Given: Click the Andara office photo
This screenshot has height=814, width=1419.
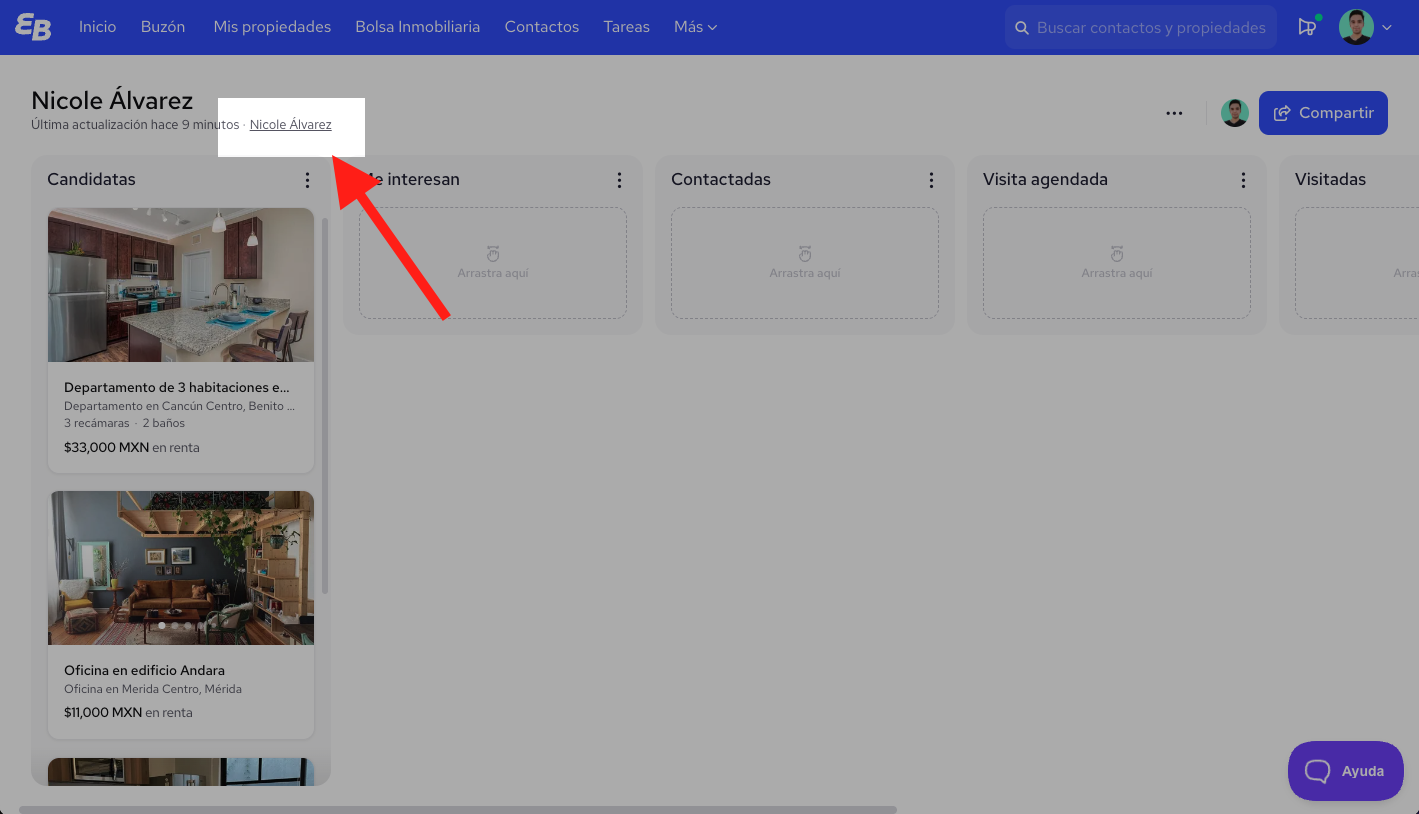Looking at the screenshot, I should pyautogui.click(x=181, y=568).
